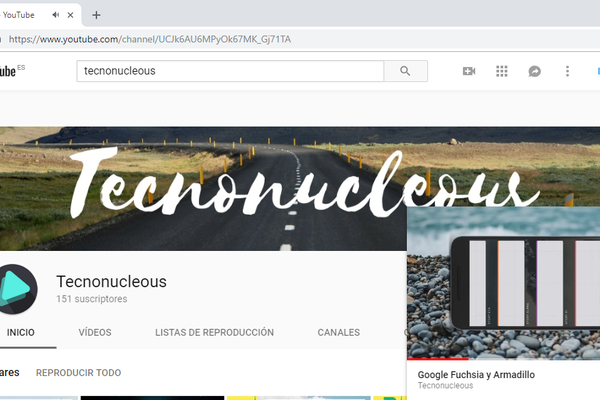Click the YouTube logo

(10, 71)
